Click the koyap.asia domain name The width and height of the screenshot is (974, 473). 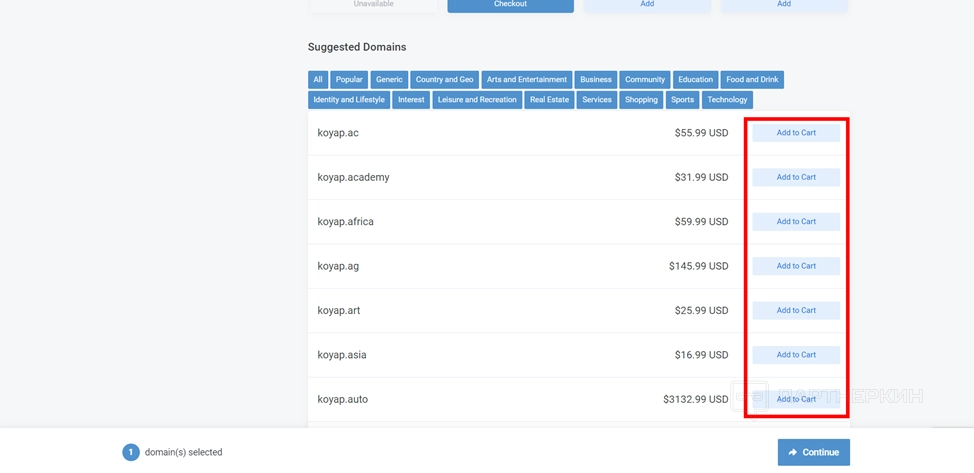click(x=342, y=355)
